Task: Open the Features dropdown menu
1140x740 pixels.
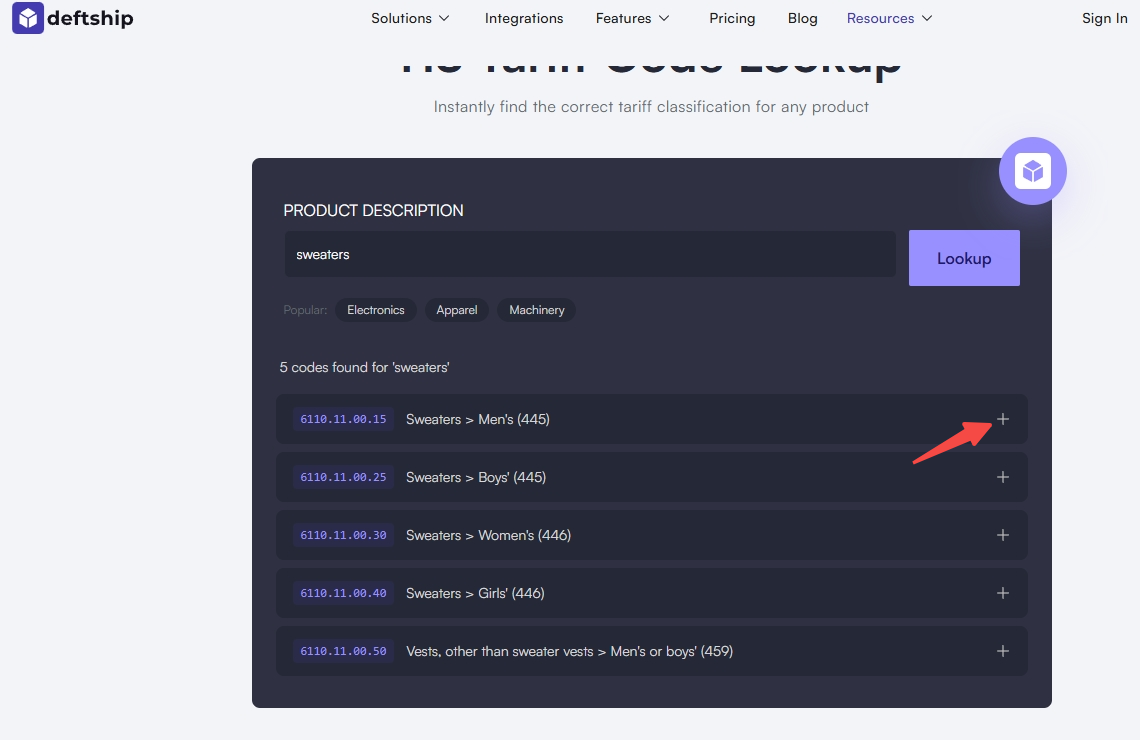Action: [632, 18]
